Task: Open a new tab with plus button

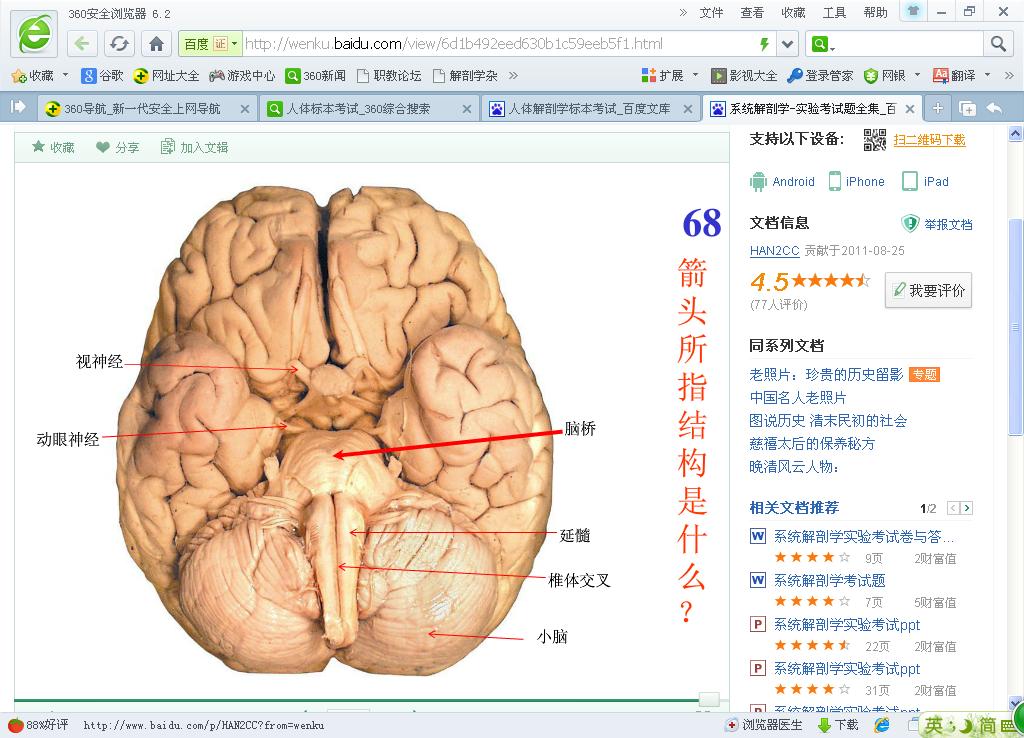Action: pyautogui.click(x=938, y=108)
